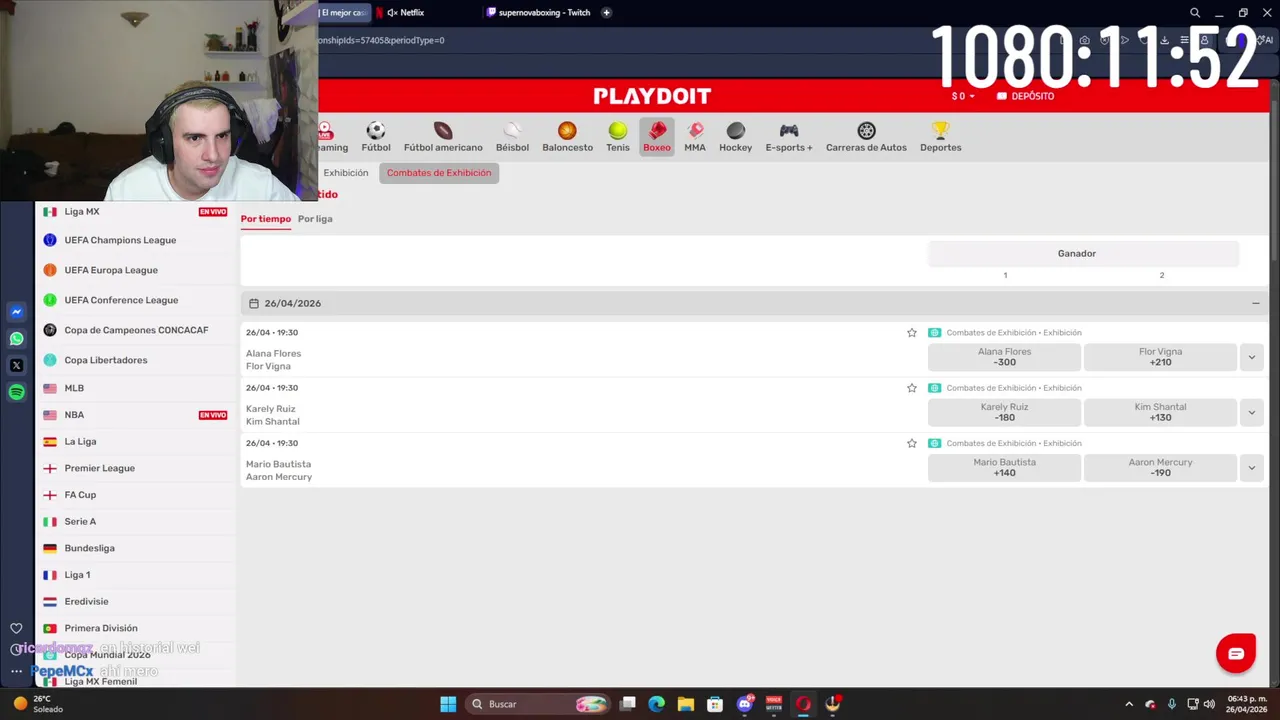1280x720 pixels.
Task: Bet on Mario Bautista at +140
Action: pos(1004,467)
